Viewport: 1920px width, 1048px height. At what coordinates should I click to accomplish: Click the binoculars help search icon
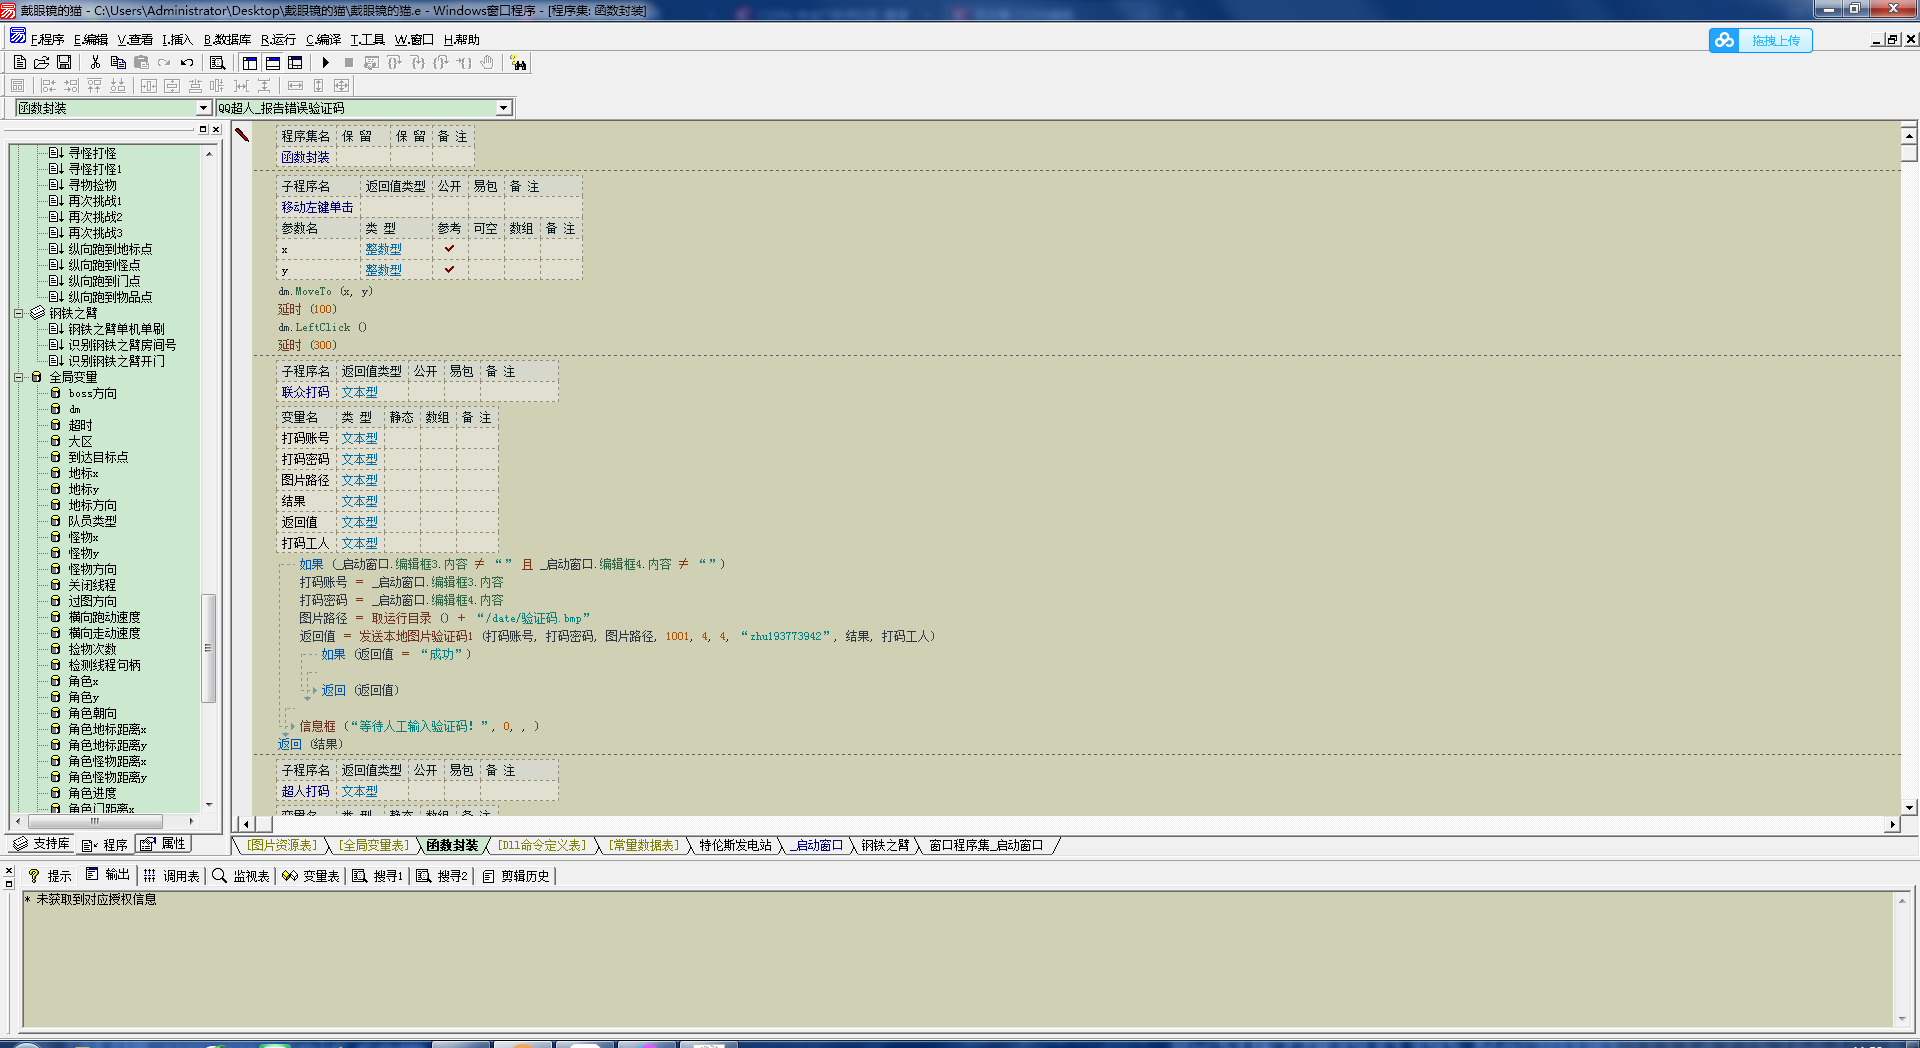(x=518, y=63)
